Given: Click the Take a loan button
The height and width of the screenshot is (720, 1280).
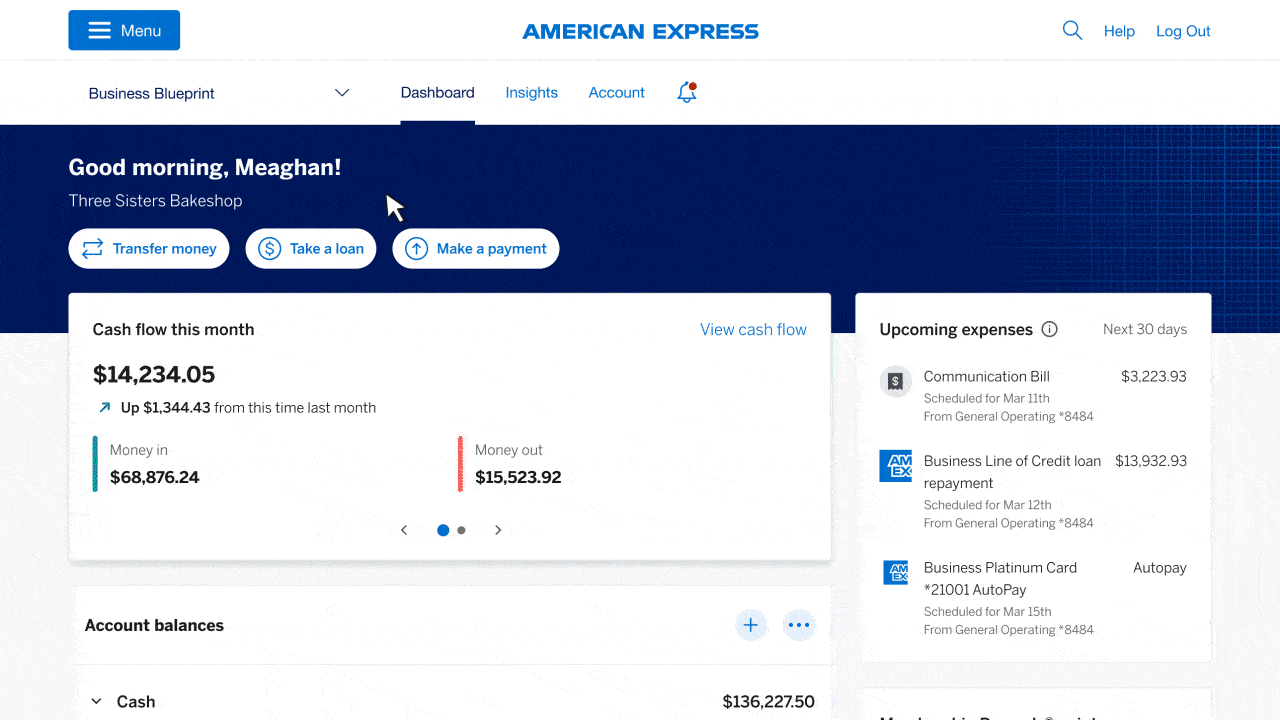Looking at the screenshot, I should pos(310,248).
